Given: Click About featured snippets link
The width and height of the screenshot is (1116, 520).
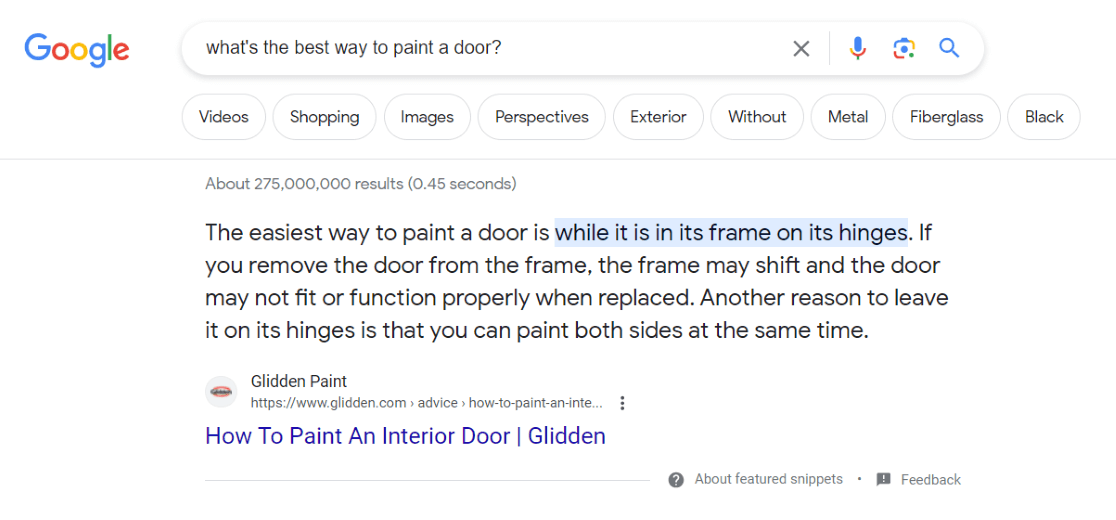Looking at the screenshot, I should [768, 479].
